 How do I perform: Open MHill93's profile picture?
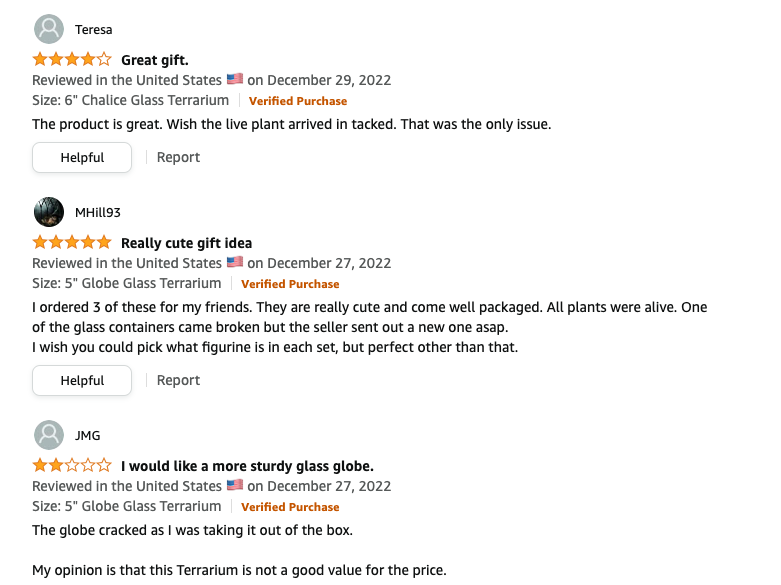click(49, 212)
